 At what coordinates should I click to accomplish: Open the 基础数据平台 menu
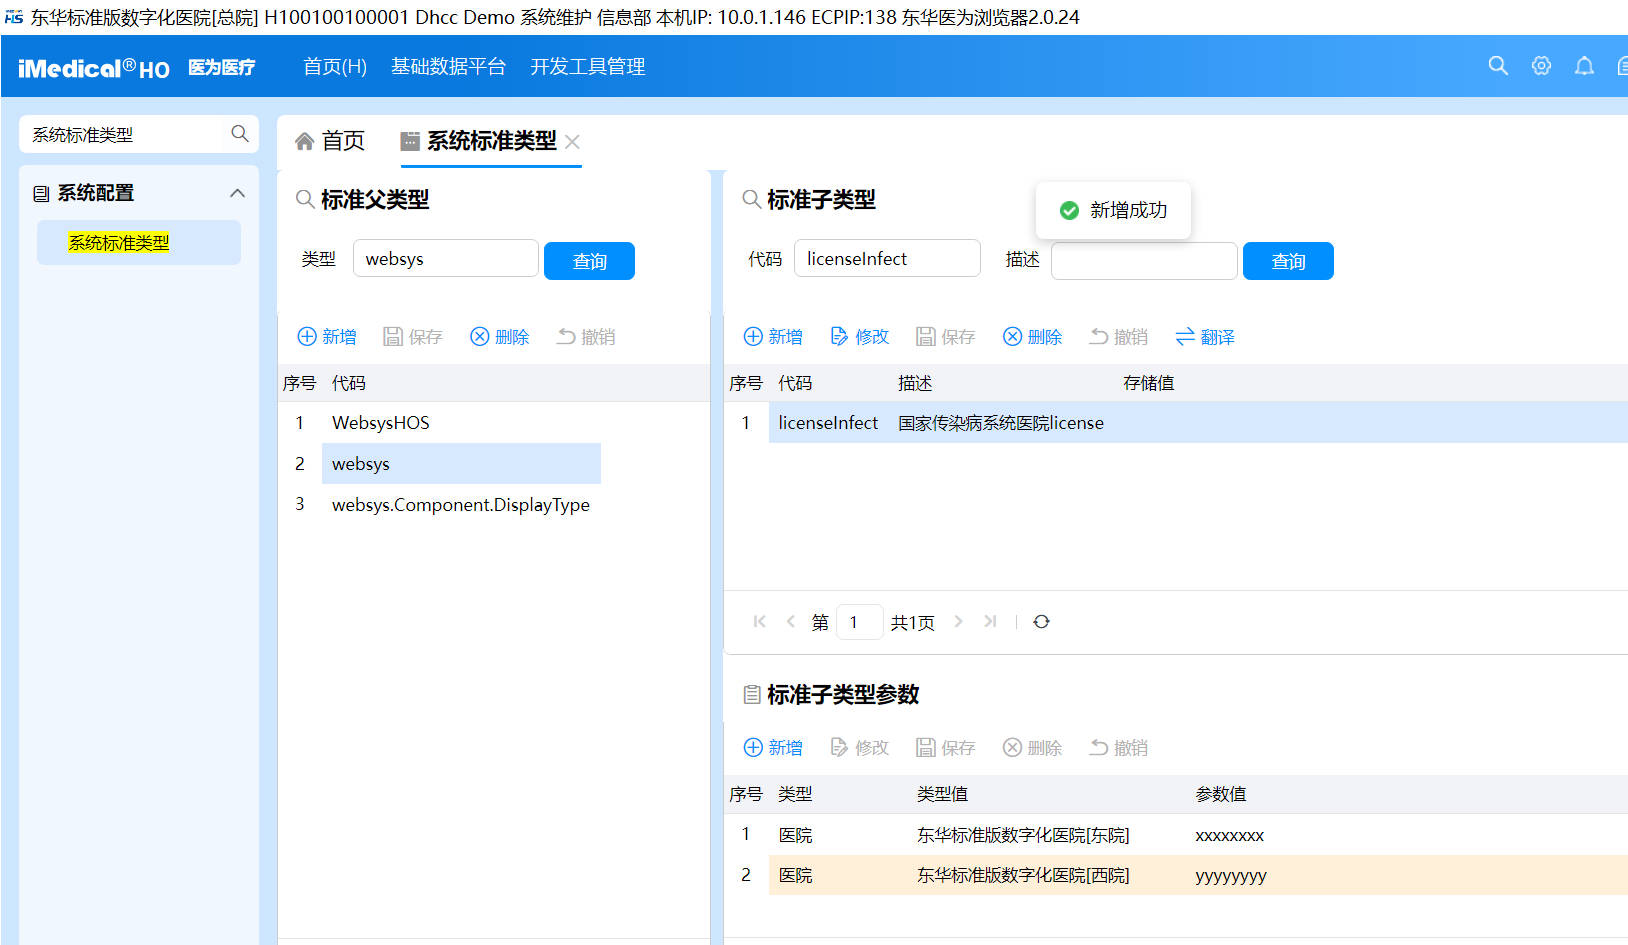(448, 67)
